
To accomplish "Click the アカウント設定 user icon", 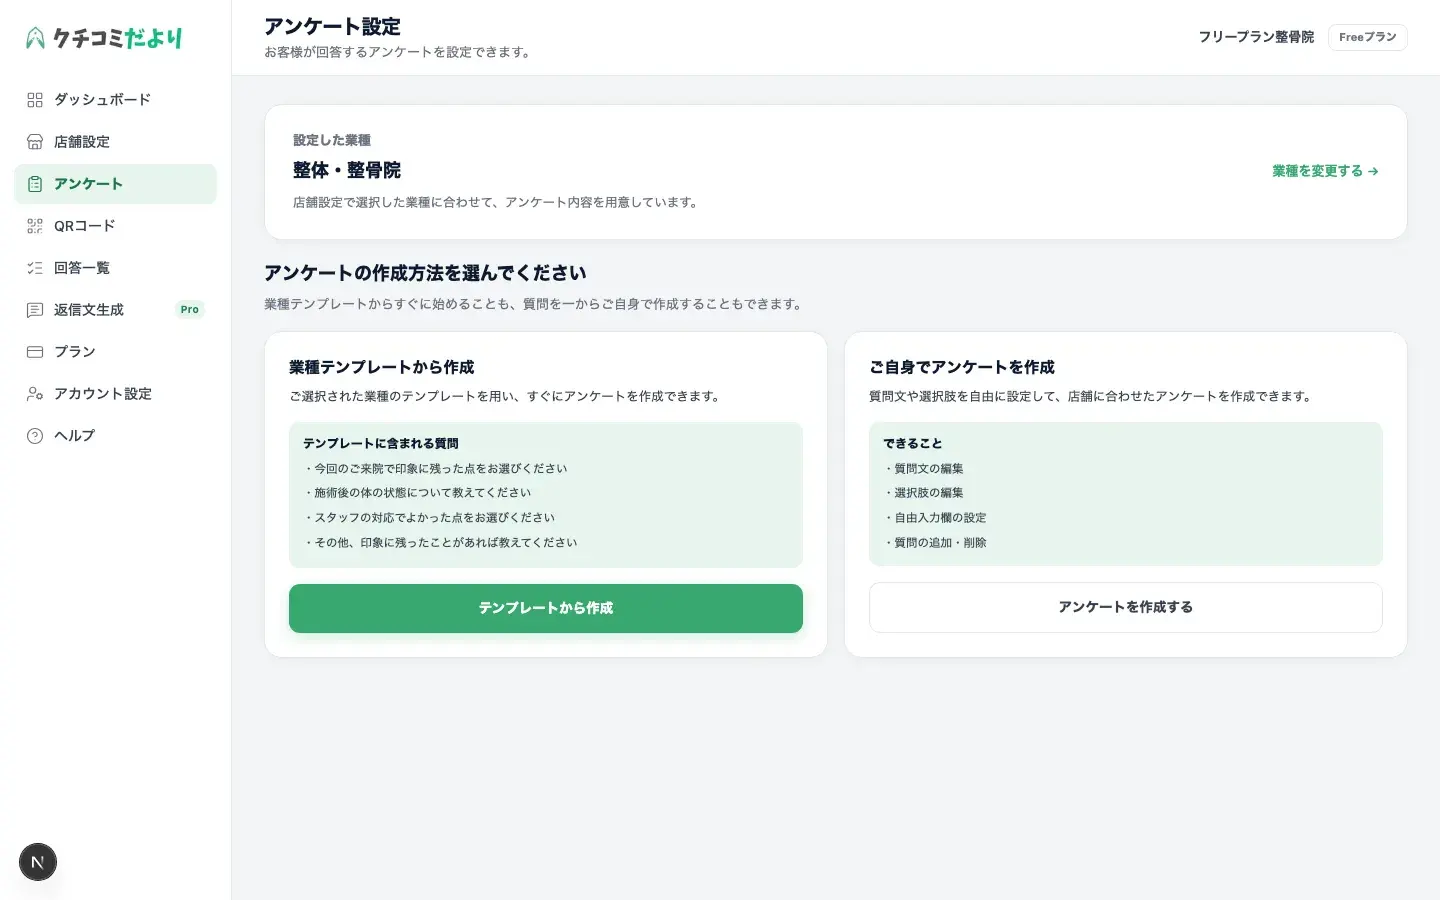I will (x=35, y=394).
